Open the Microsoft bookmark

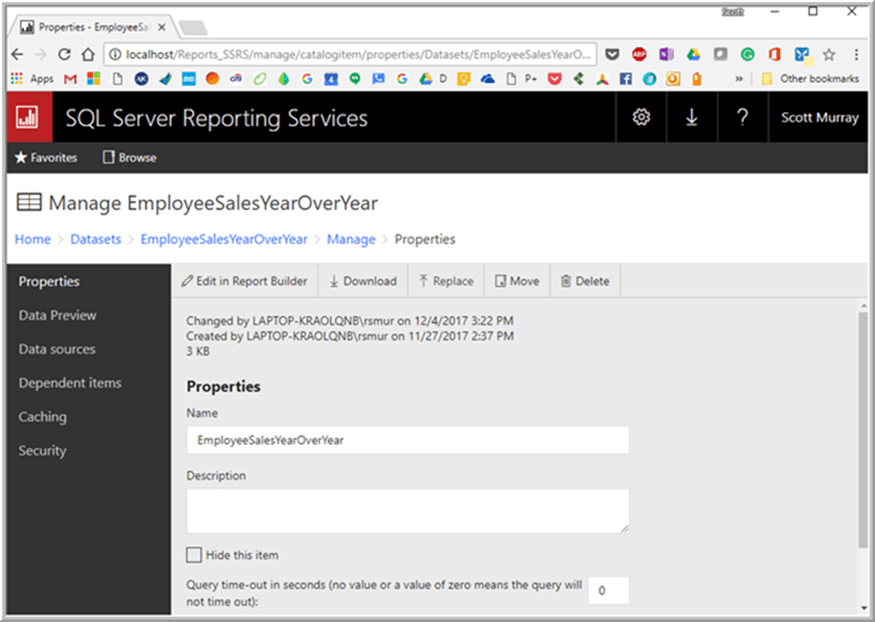tap(93, 79)
